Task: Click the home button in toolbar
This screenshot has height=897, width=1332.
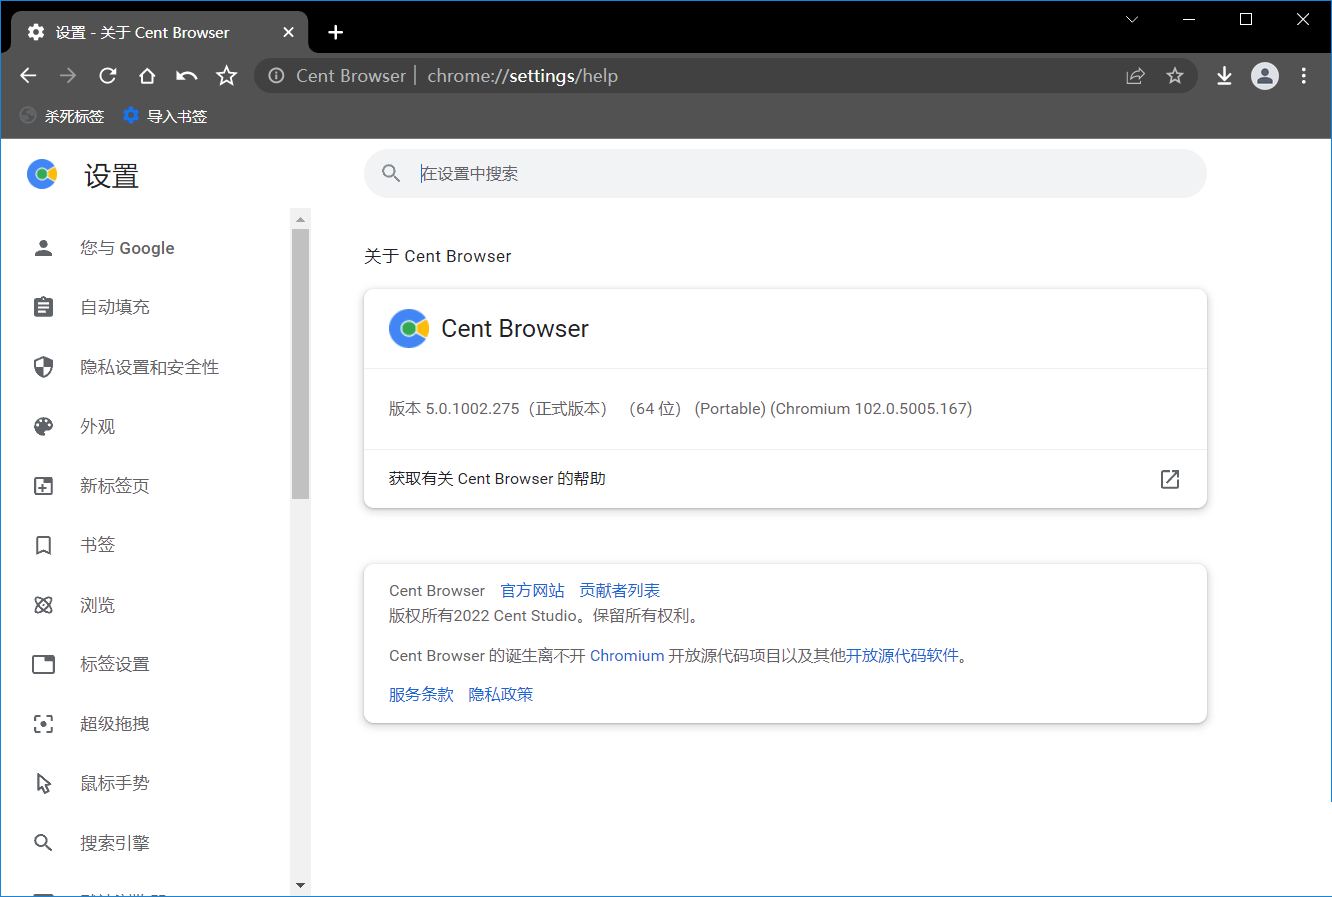Action: pos(147,76)
